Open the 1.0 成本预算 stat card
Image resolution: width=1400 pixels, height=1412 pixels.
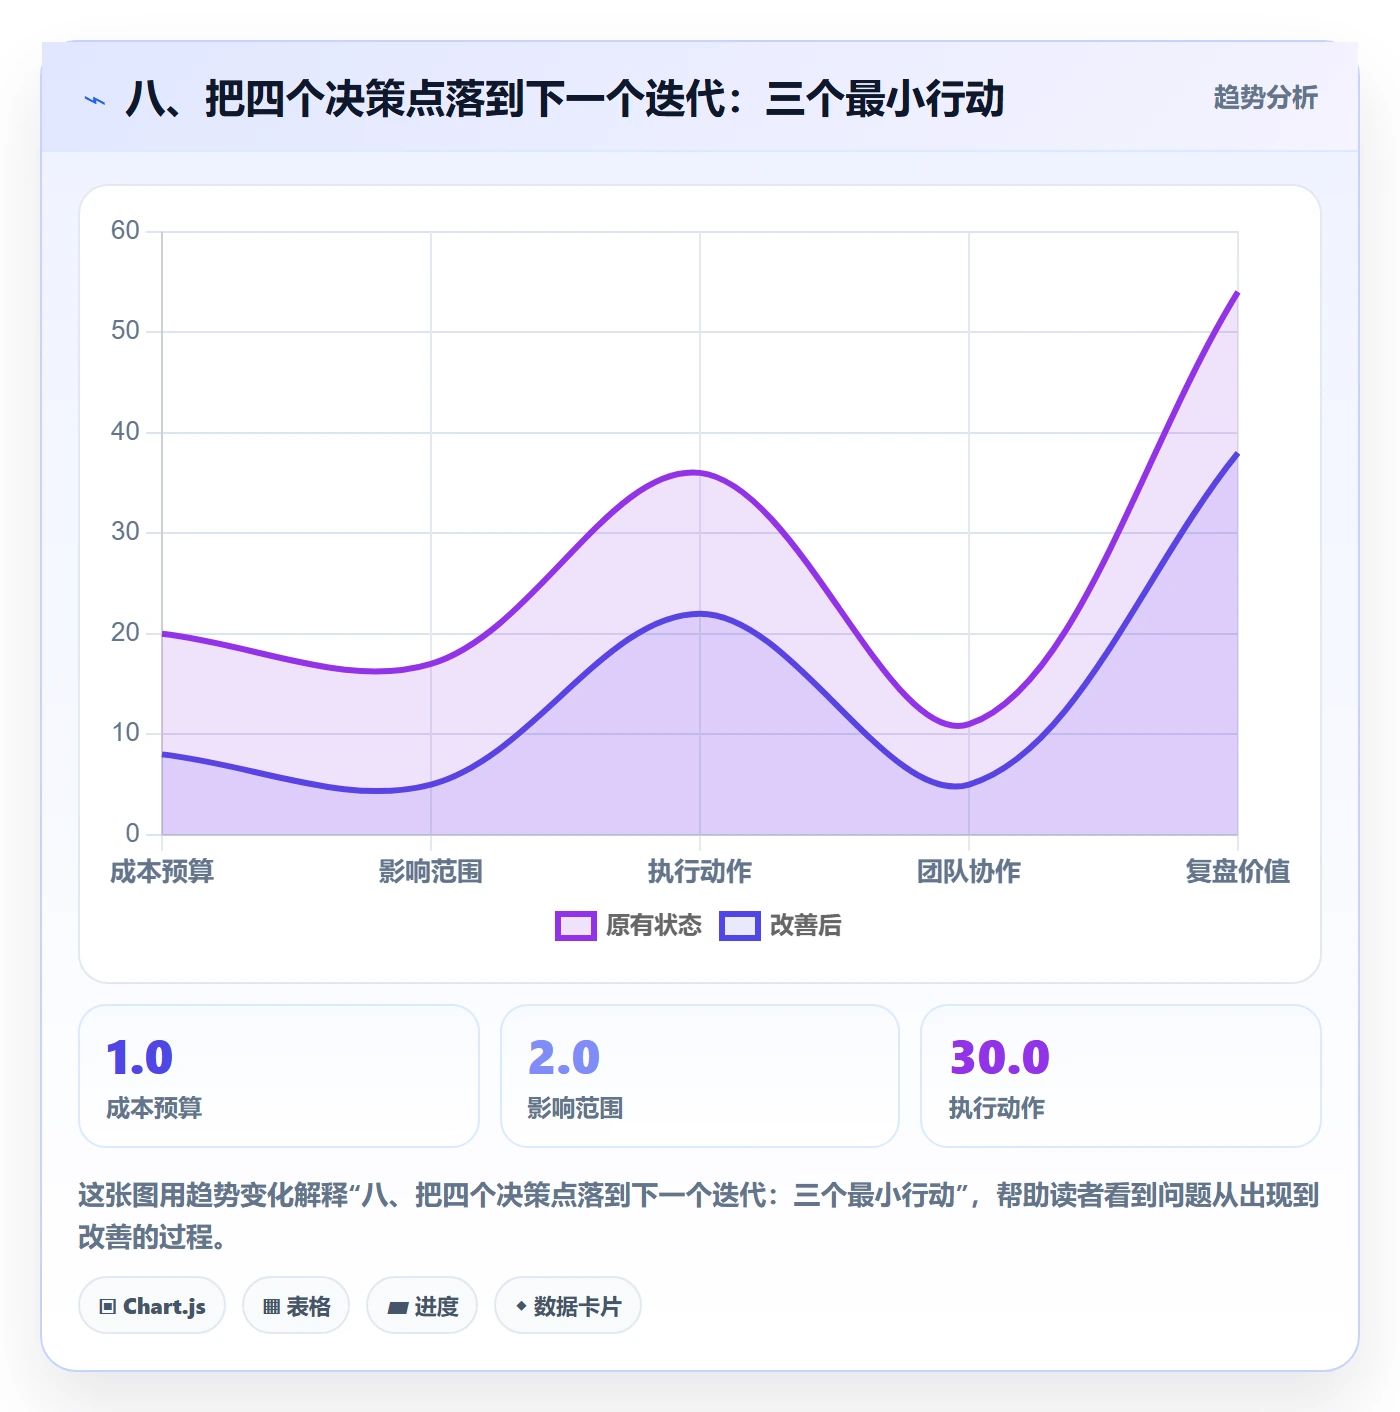click(x=279, y=1076)
